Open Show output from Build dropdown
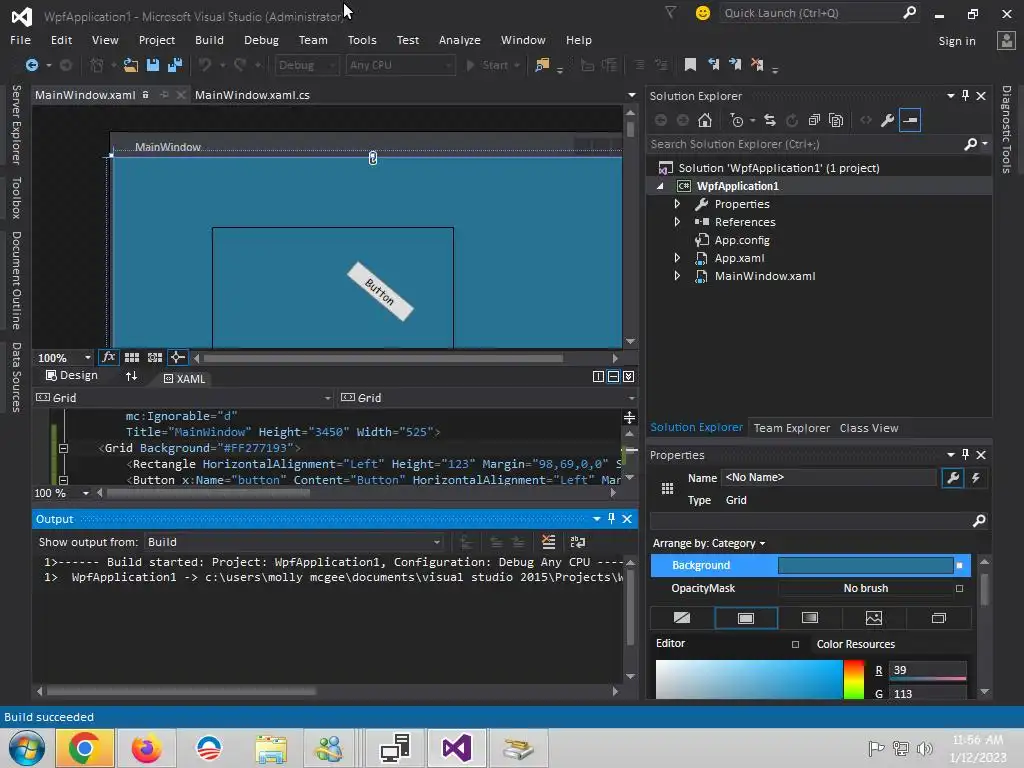 437,542
